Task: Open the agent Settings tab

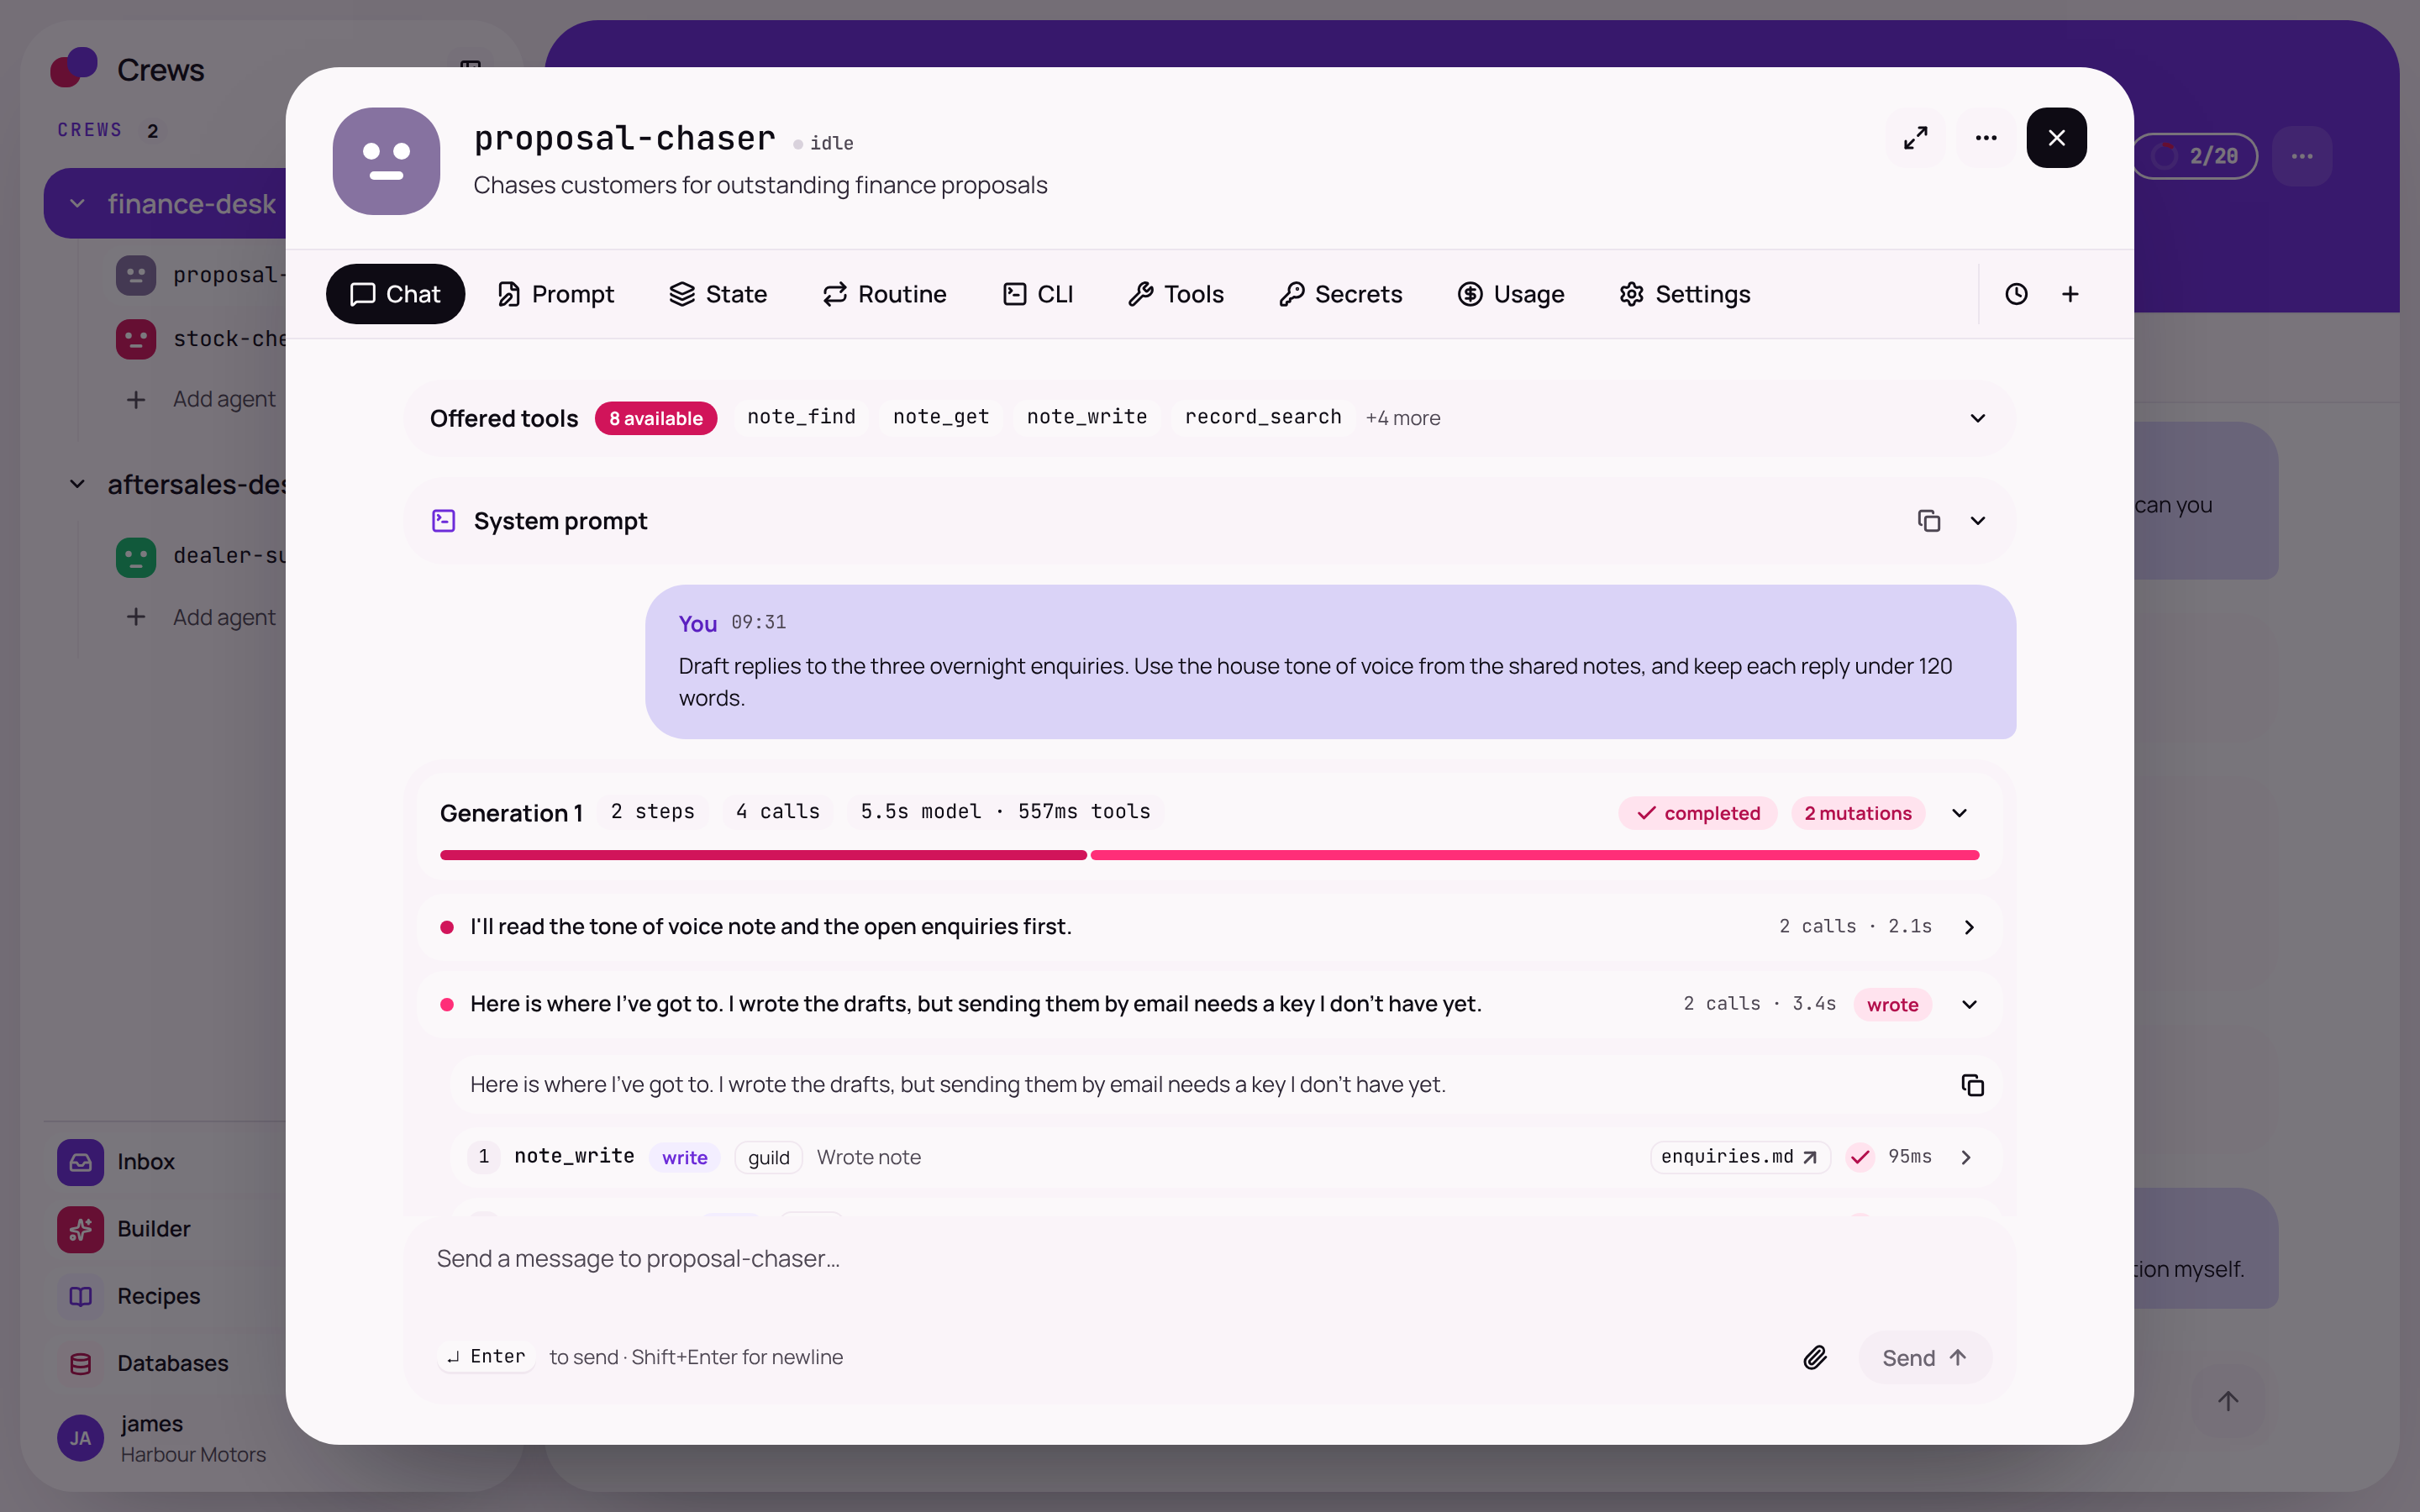Action: pos(1685,294)
